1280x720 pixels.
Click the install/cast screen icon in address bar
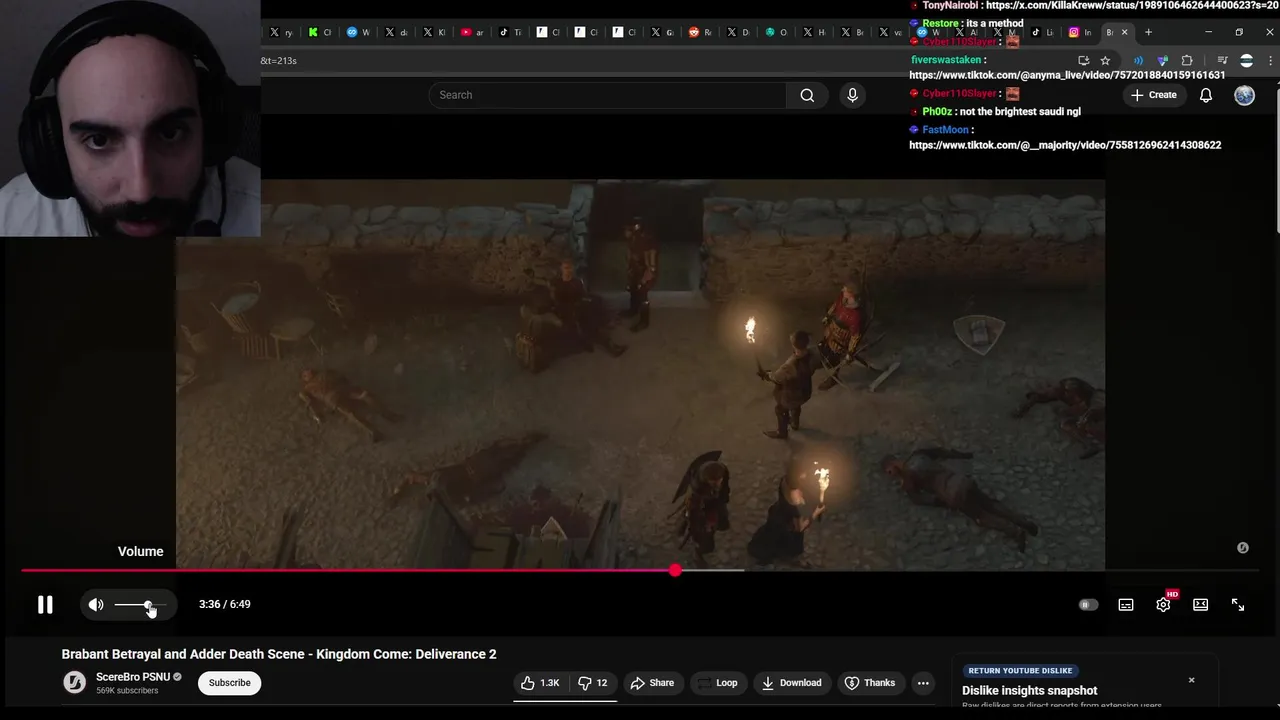tap(1083, 60)
